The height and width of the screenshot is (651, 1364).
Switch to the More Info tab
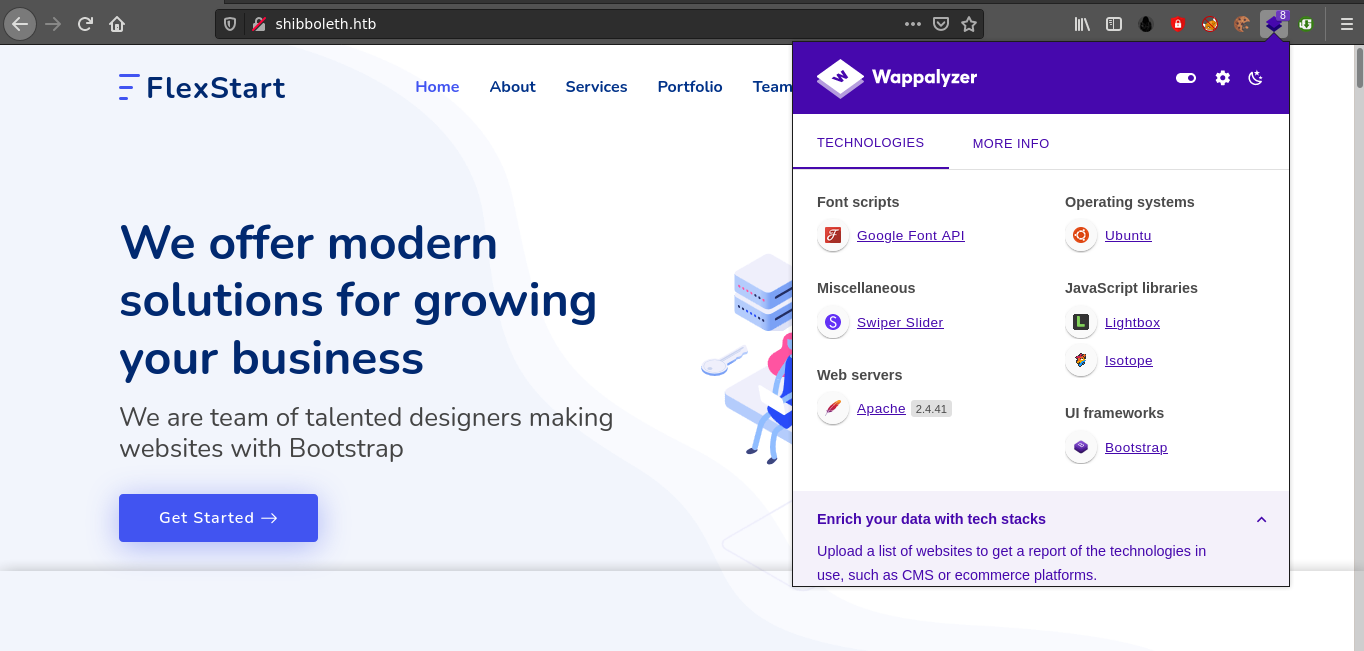(1010, 143)
